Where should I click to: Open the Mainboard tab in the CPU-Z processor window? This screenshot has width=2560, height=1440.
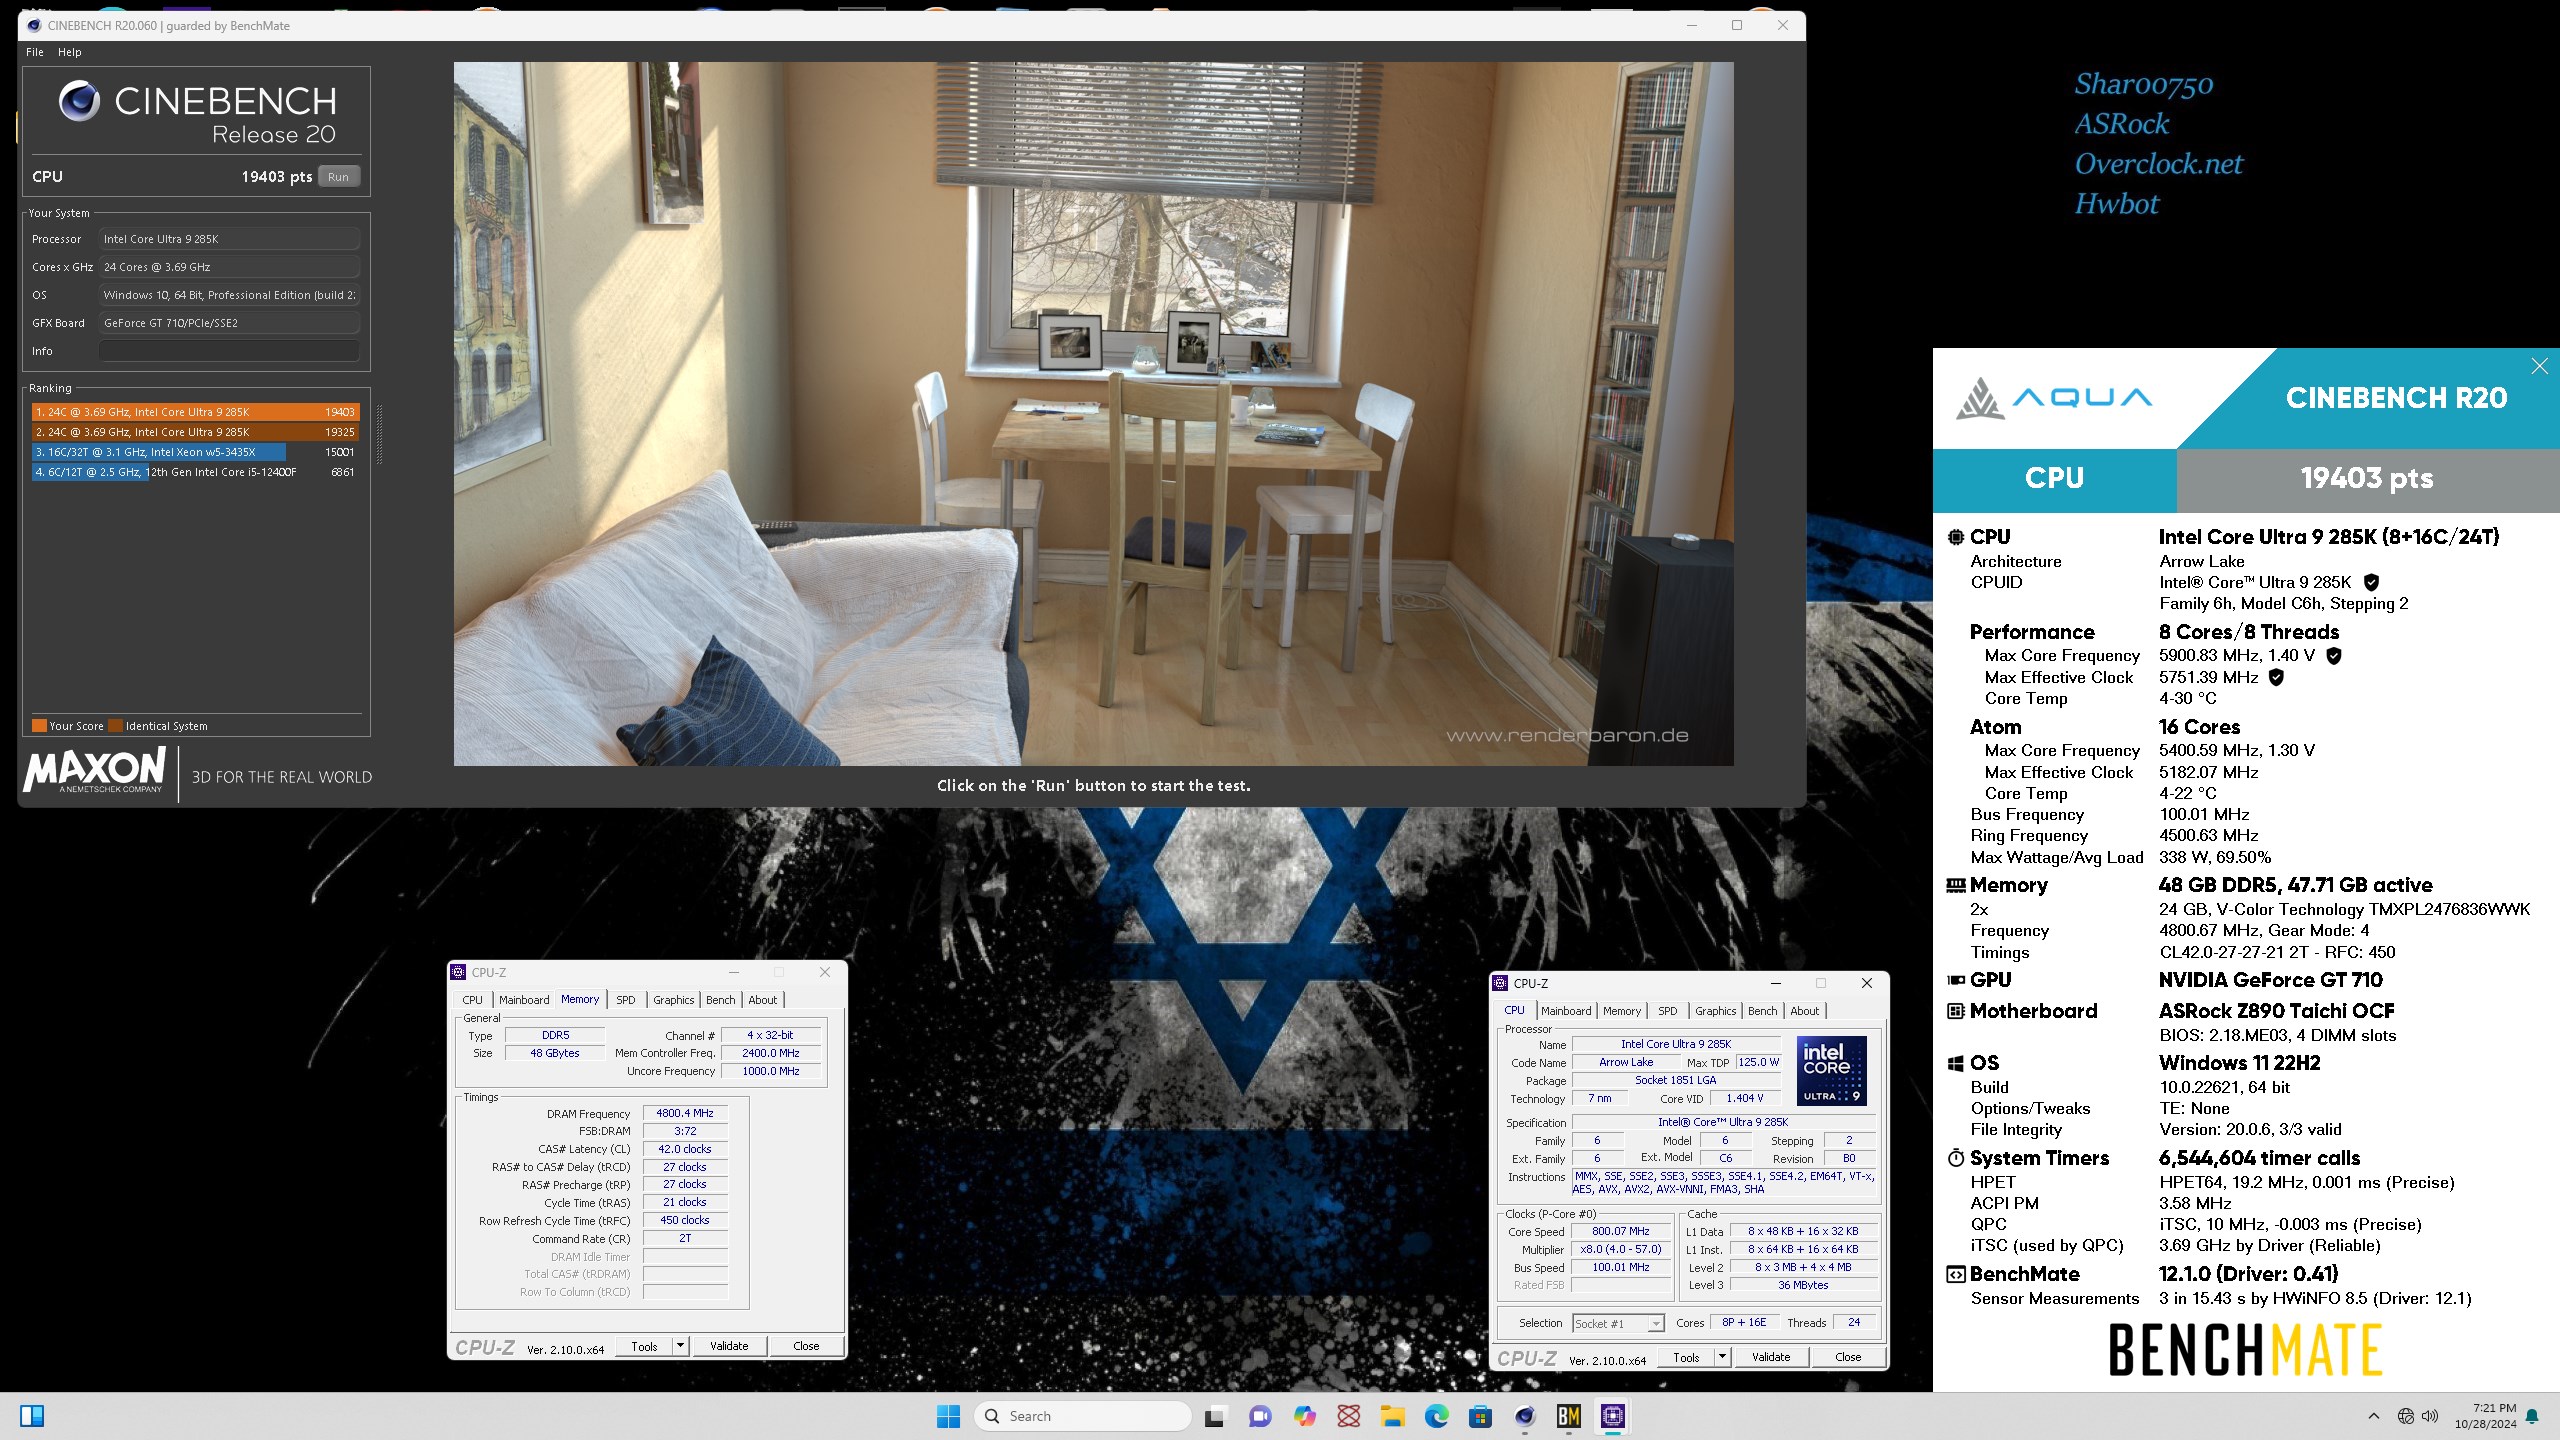click(1566, 1011)
